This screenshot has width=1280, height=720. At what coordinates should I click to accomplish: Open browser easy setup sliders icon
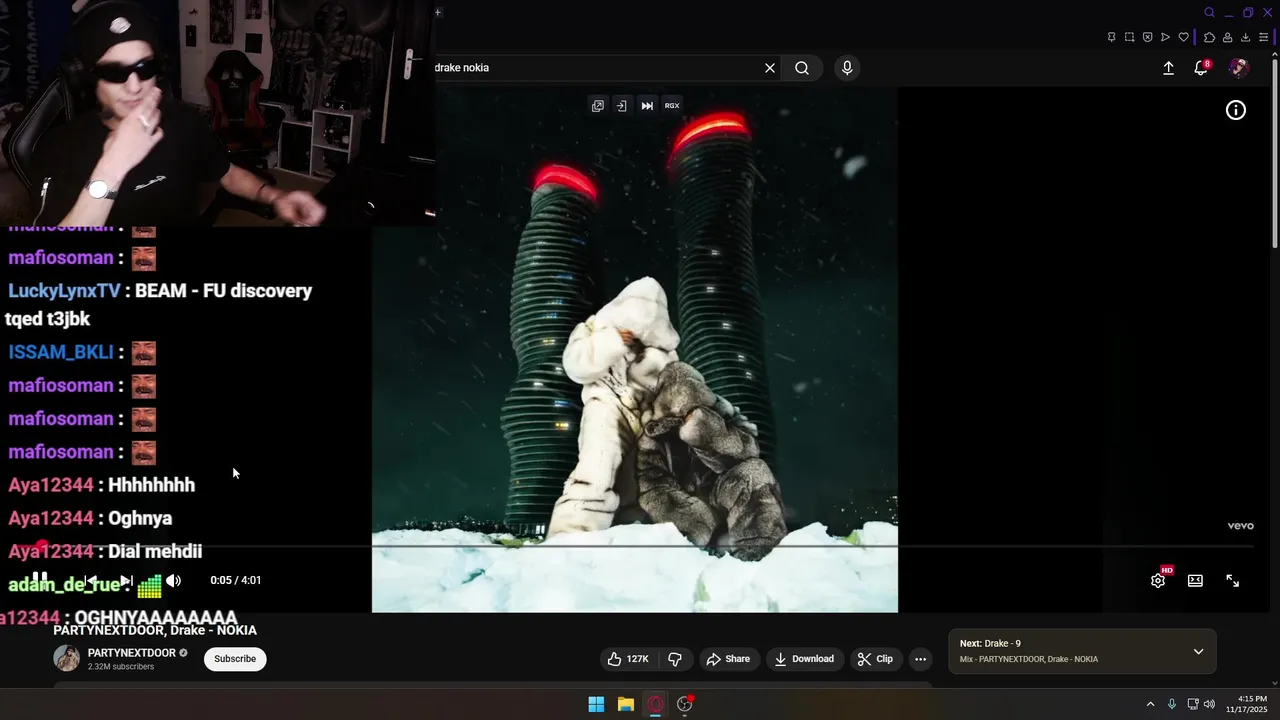tap(1264, 38)
